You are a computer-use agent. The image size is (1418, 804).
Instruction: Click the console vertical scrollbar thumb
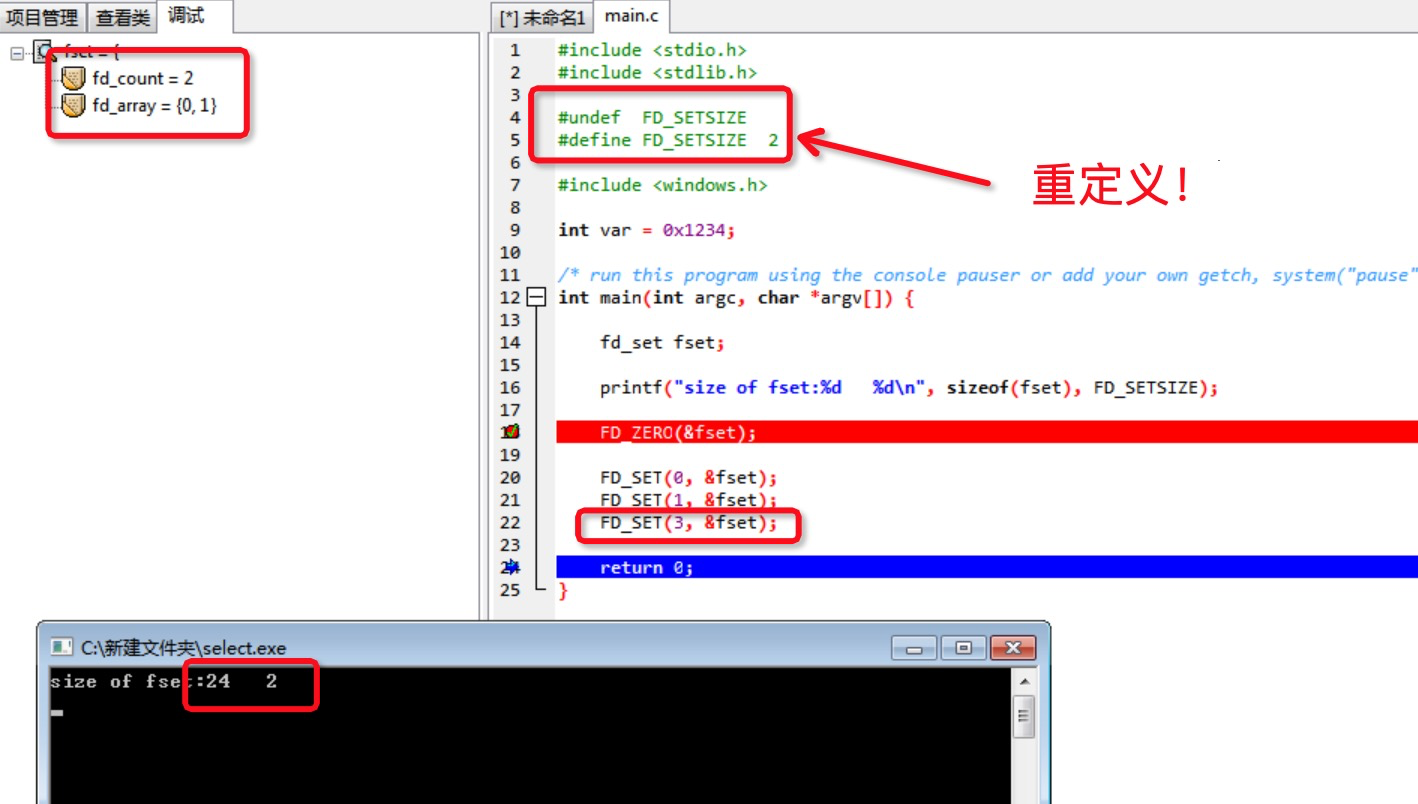[1023, 716]
